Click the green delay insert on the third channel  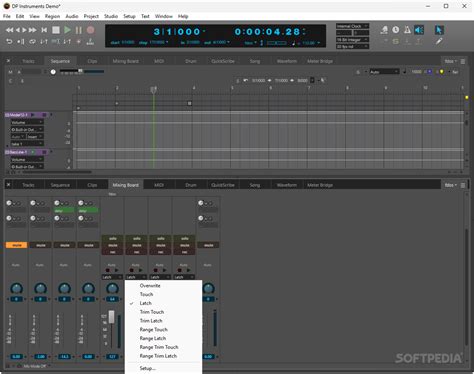[64, 211]
